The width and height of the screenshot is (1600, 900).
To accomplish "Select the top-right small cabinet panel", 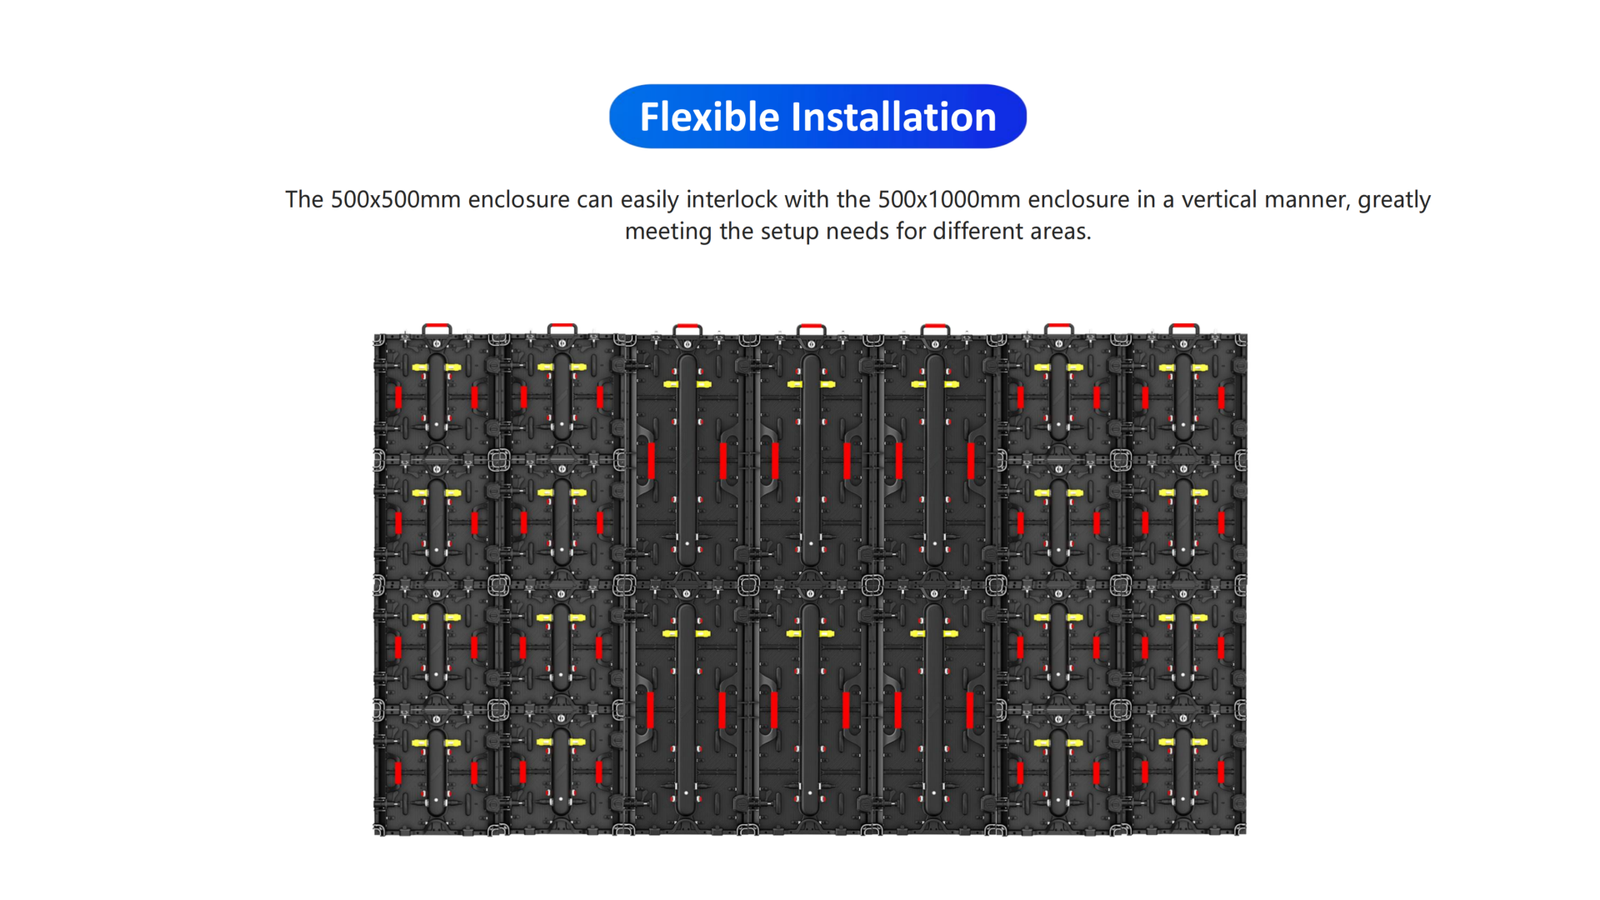I will click(x=1183, y=397).
